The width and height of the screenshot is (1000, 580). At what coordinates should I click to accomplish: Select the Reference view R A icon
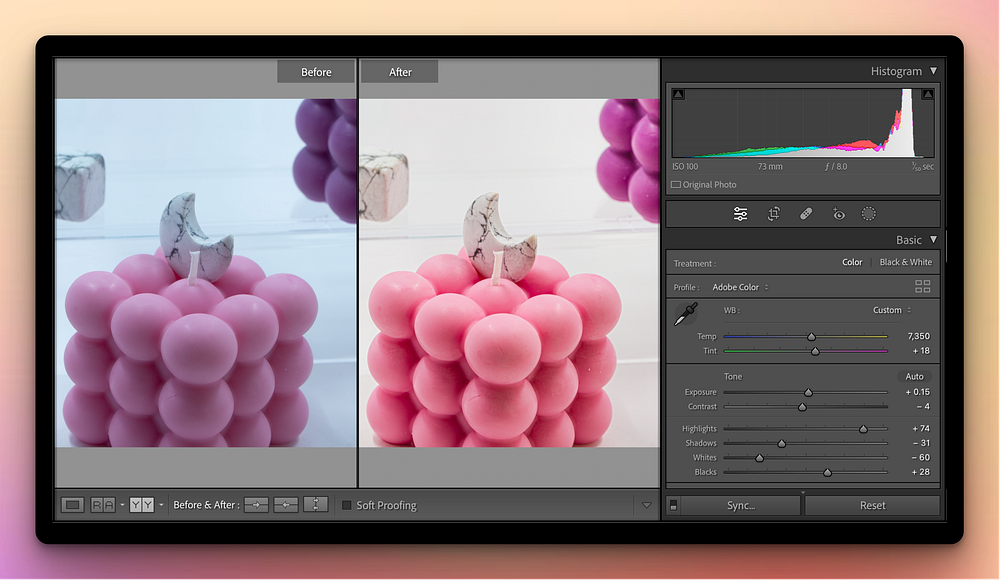pos(103,505)
